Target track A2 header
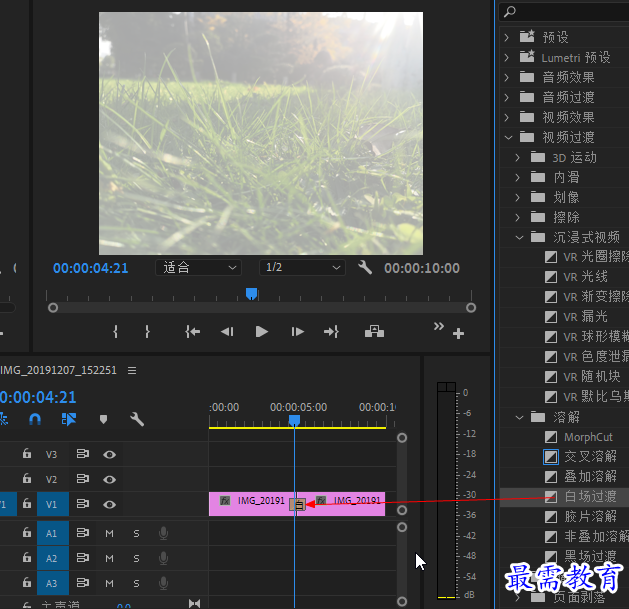 (x=53, y=558)
